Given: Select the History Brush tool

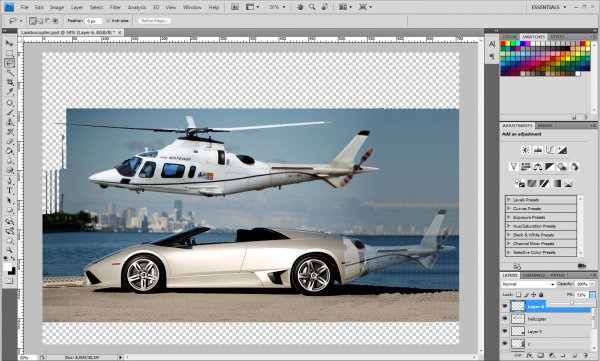Looking at the screenshot, I should [x=9, y=132].
